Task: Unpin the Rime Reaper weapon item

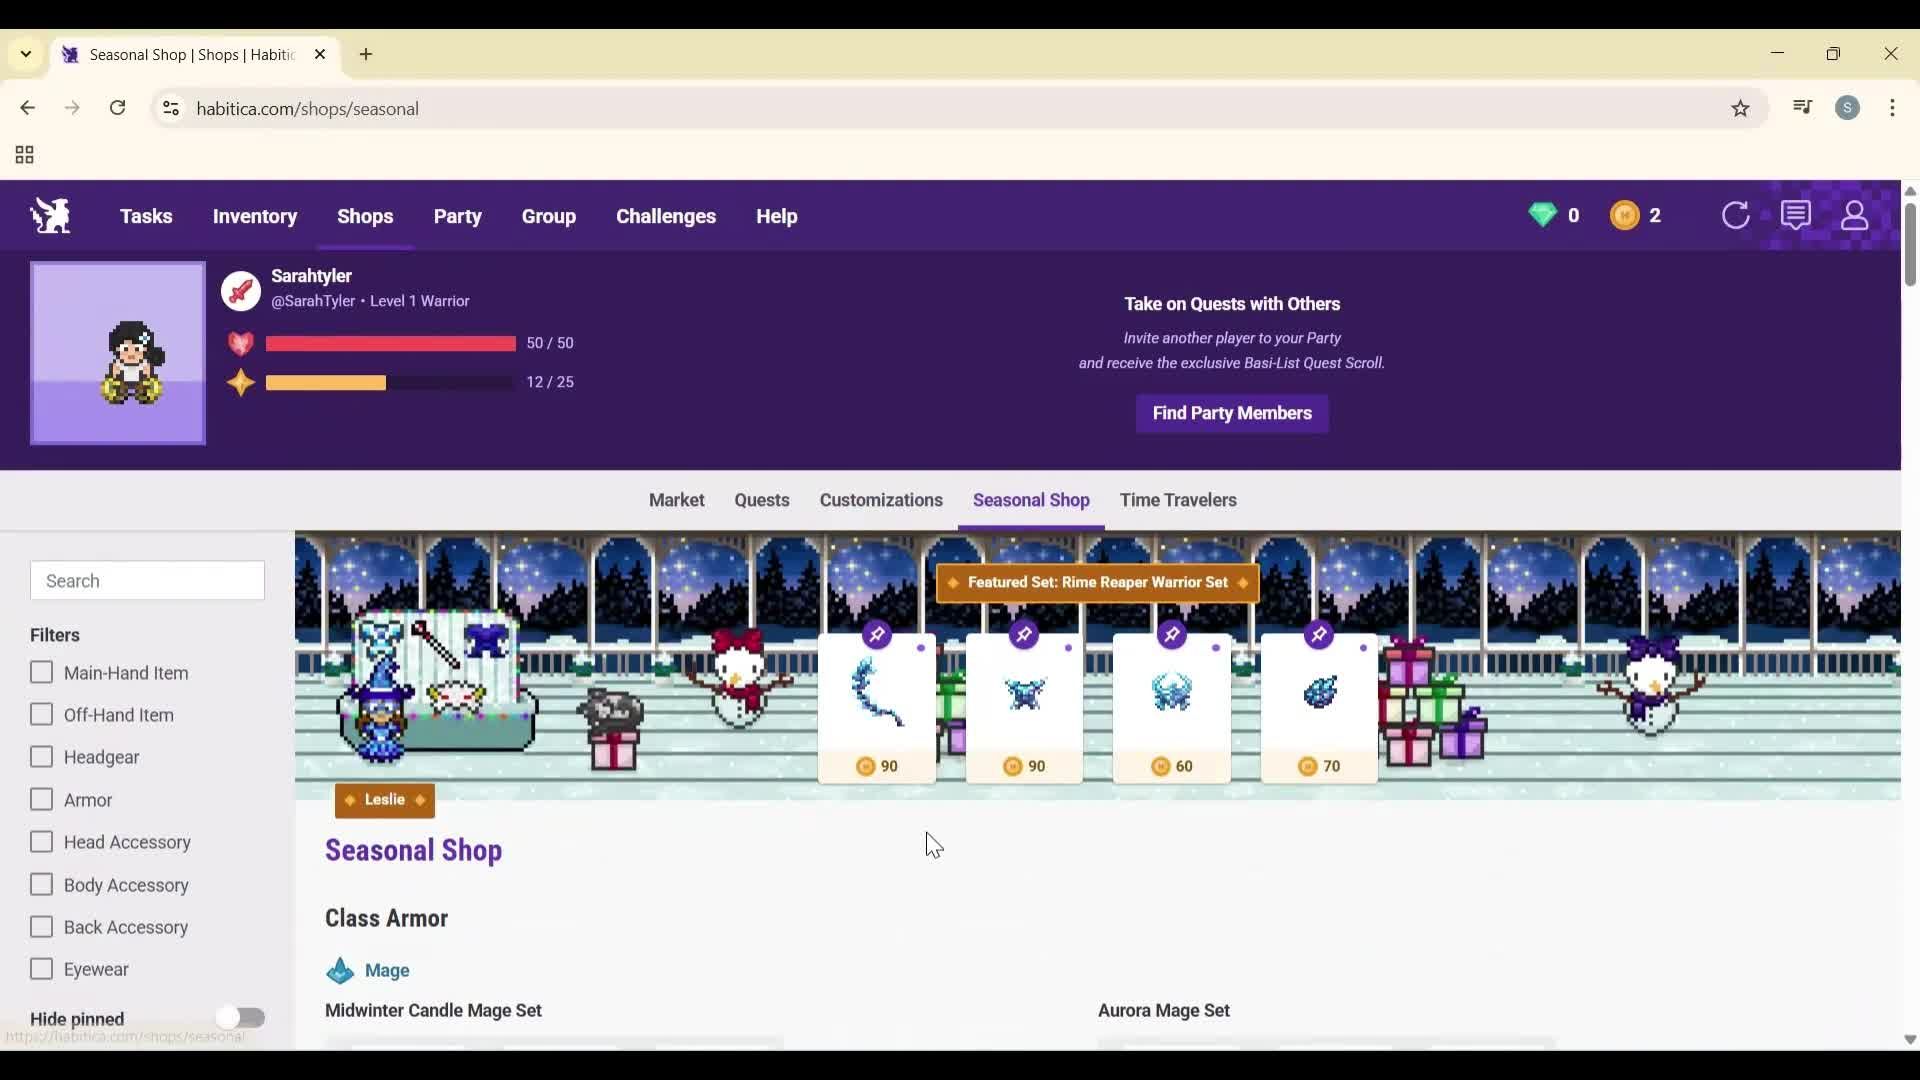Action: click(877, 634)
